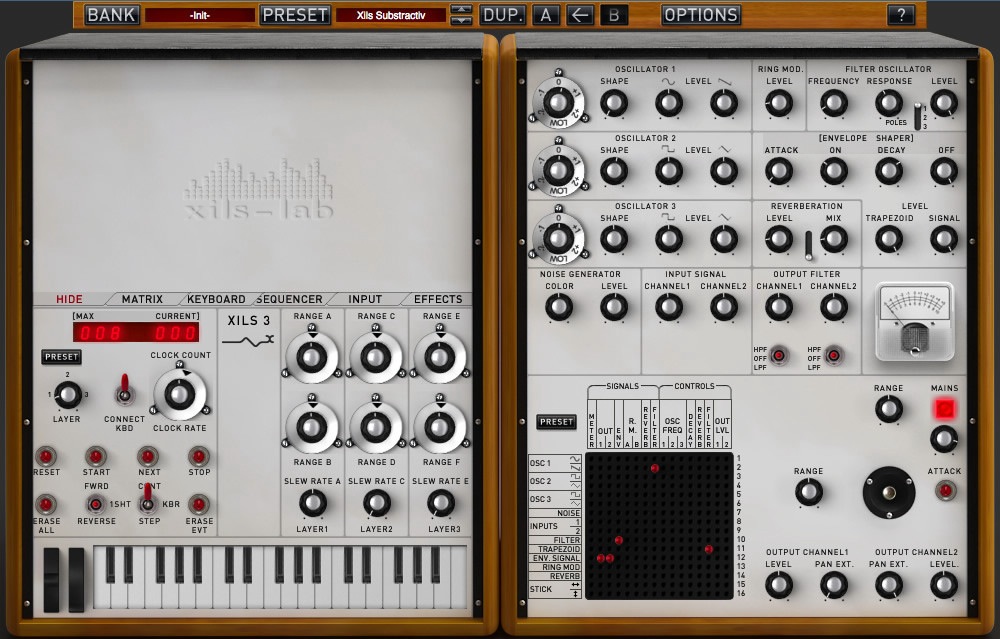Toggle the red MAINS power switch
The image size is (1000, 639).
[944, 409]
